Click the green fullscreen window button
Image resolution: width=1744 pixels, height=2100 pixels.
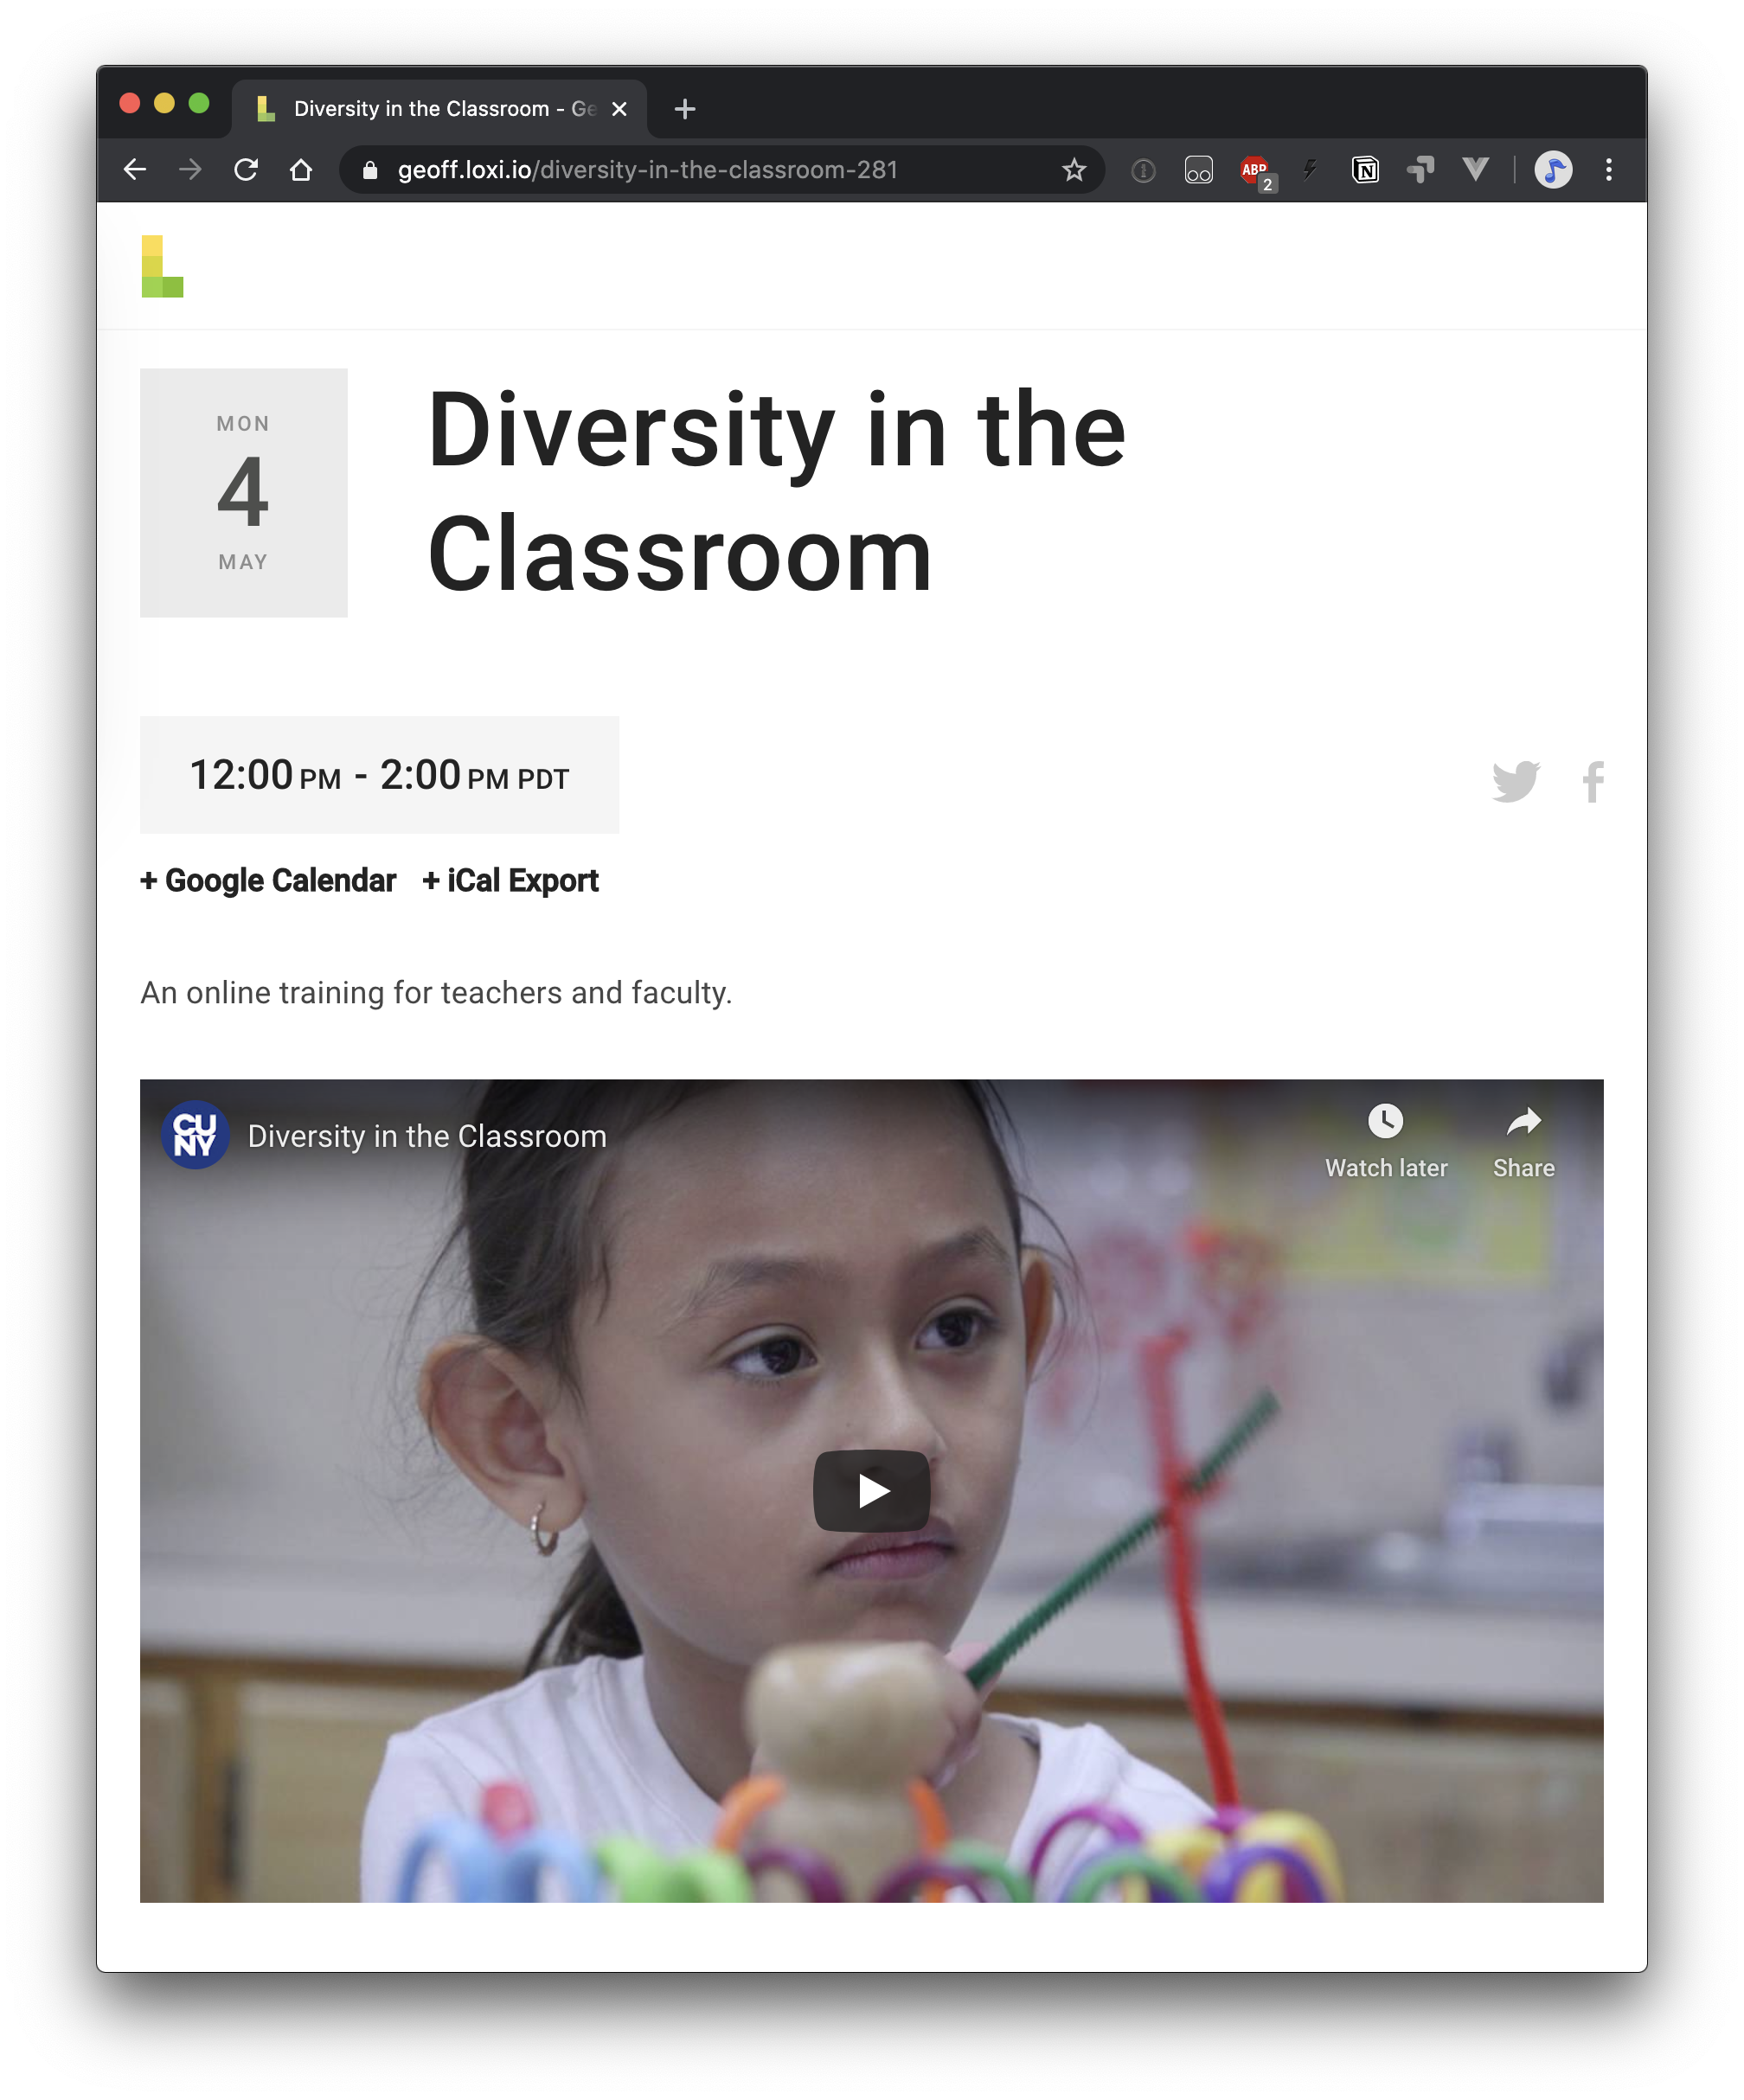point(199,103)
